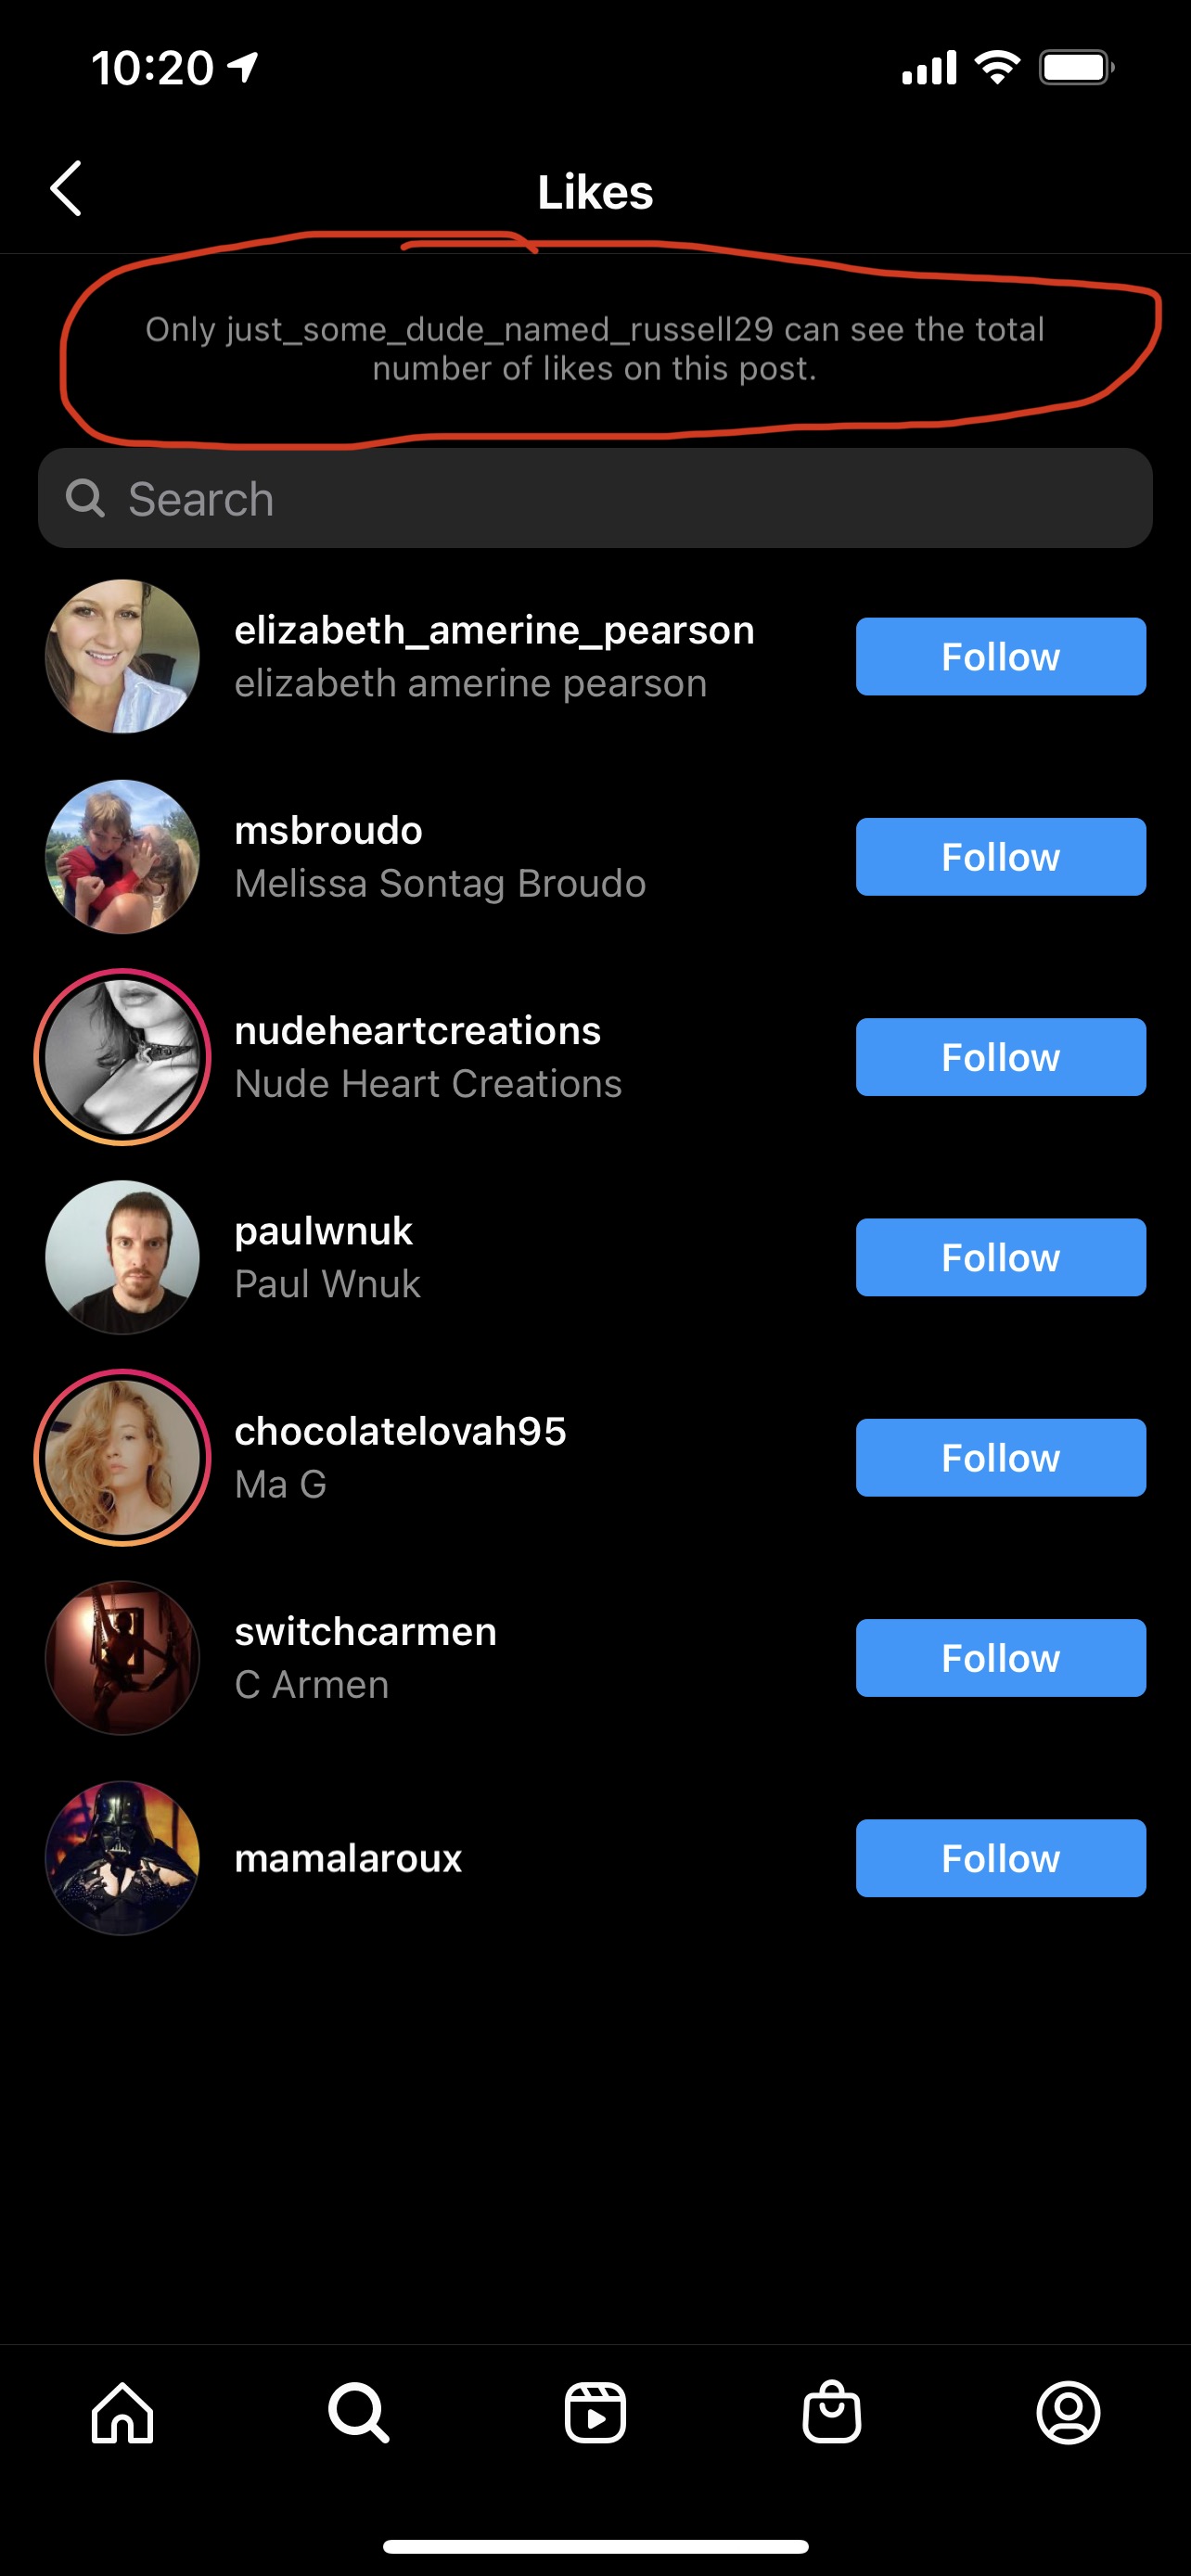Viewport: 1191px width, 2576px height.
Task: Open paulwnuk profile picture
Action: [x=122, y=1257]
